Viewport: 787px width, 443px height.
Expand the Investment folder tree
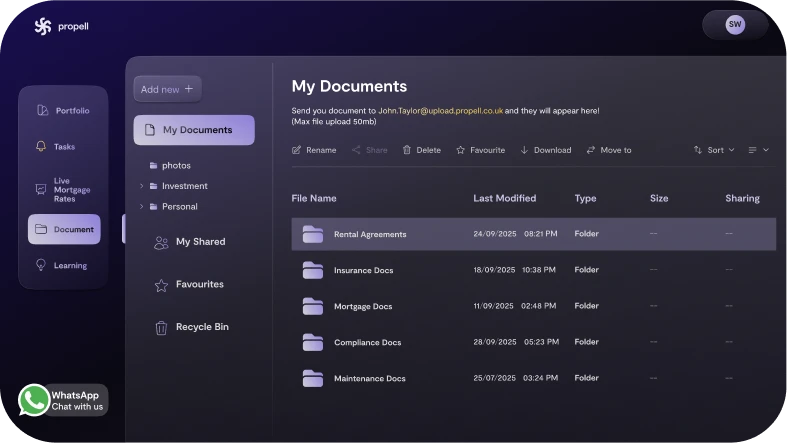[141, 186]
